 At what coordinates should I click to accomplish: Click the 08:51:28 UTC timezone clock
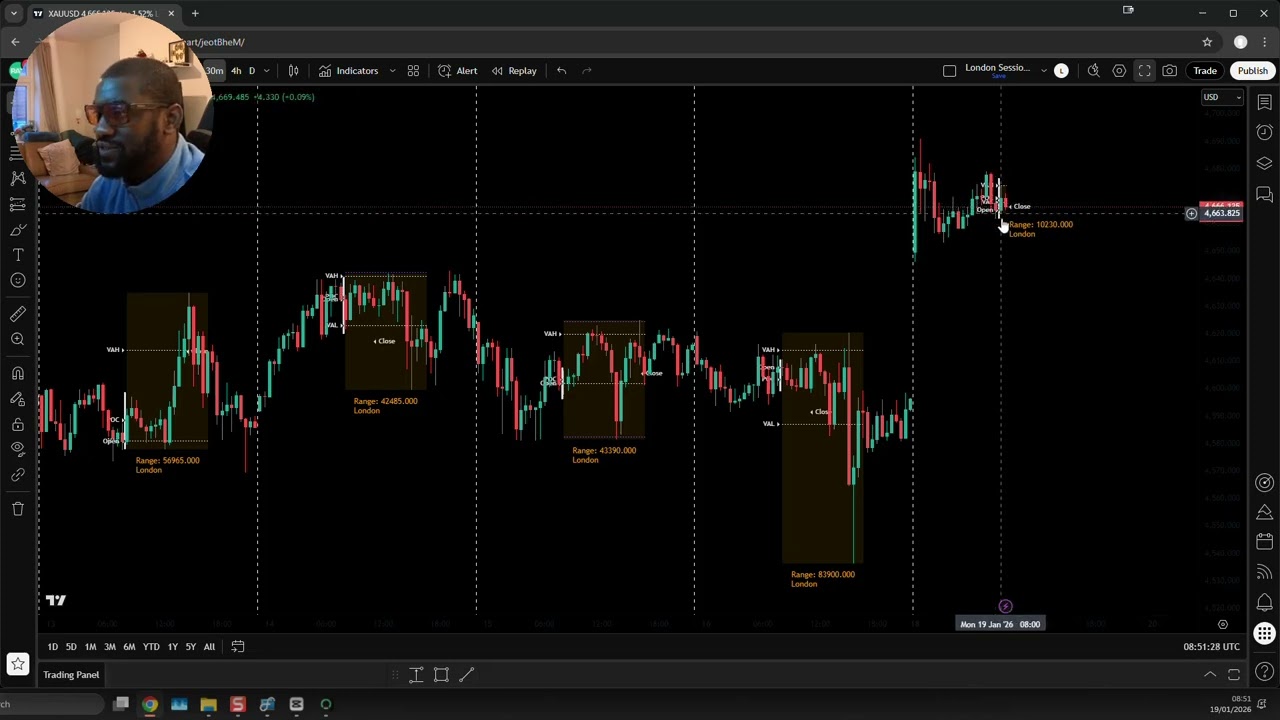coord(1211,647)
